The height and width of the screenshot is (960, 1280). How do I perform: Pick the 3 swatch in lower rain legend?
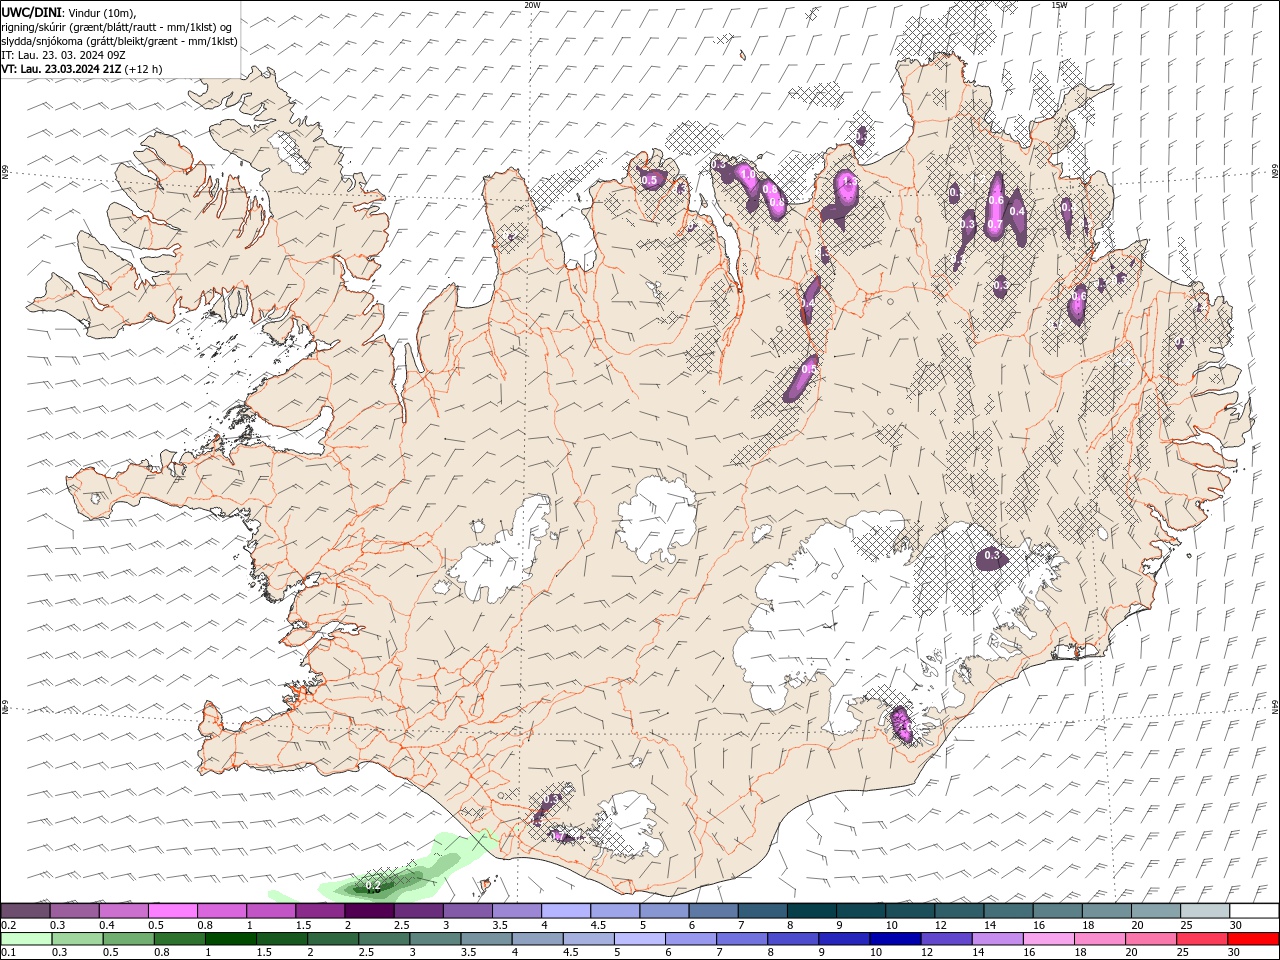(436, 939)
